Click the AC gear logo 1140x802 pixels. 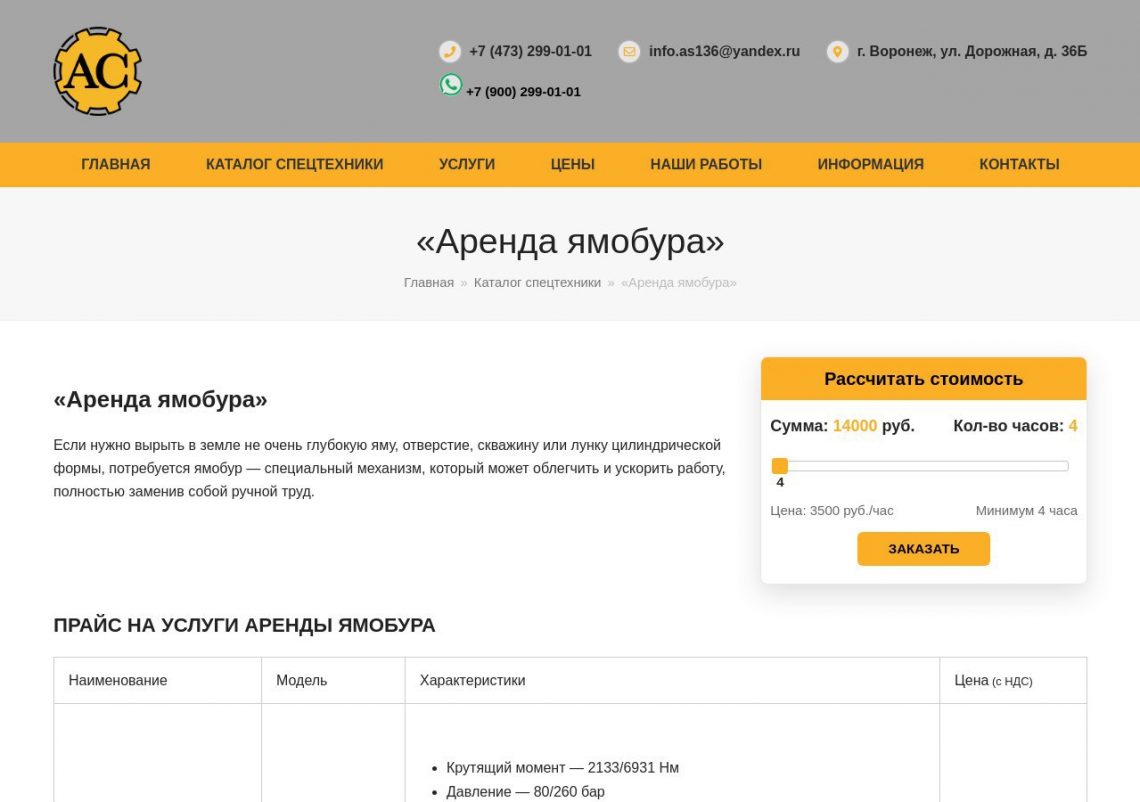point(97,71)
